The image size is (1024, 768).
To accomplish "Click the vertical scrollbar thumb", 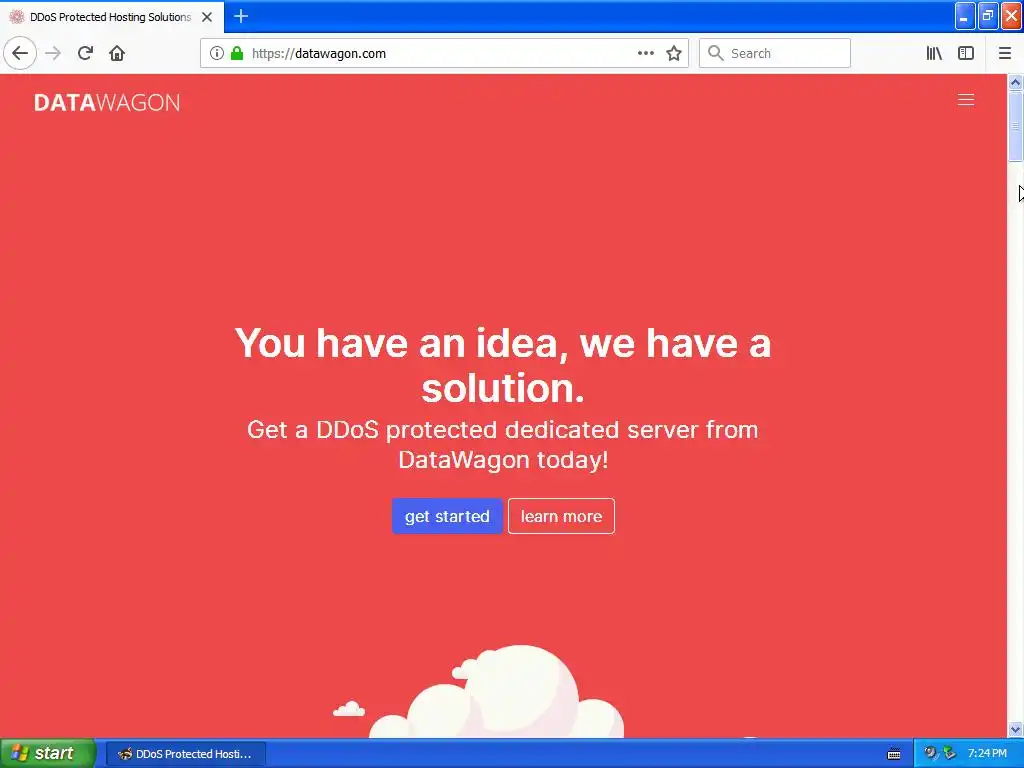I will [1015, 126].
